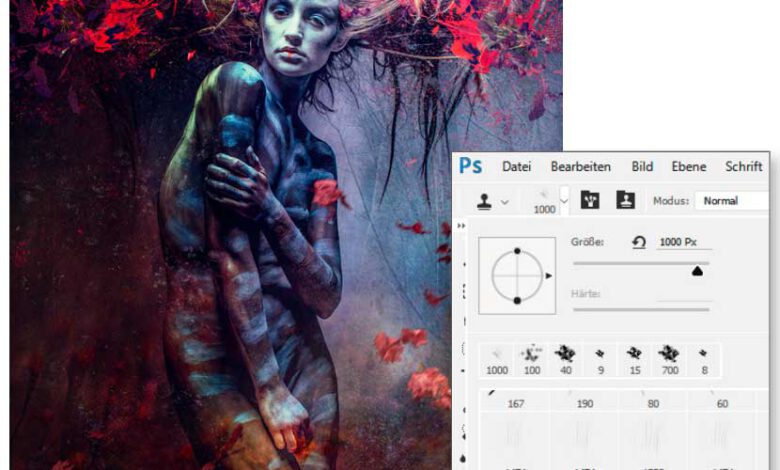Select the recent brush labeled 8
This screenshot has width=780, height=470.
click(704, 361)
